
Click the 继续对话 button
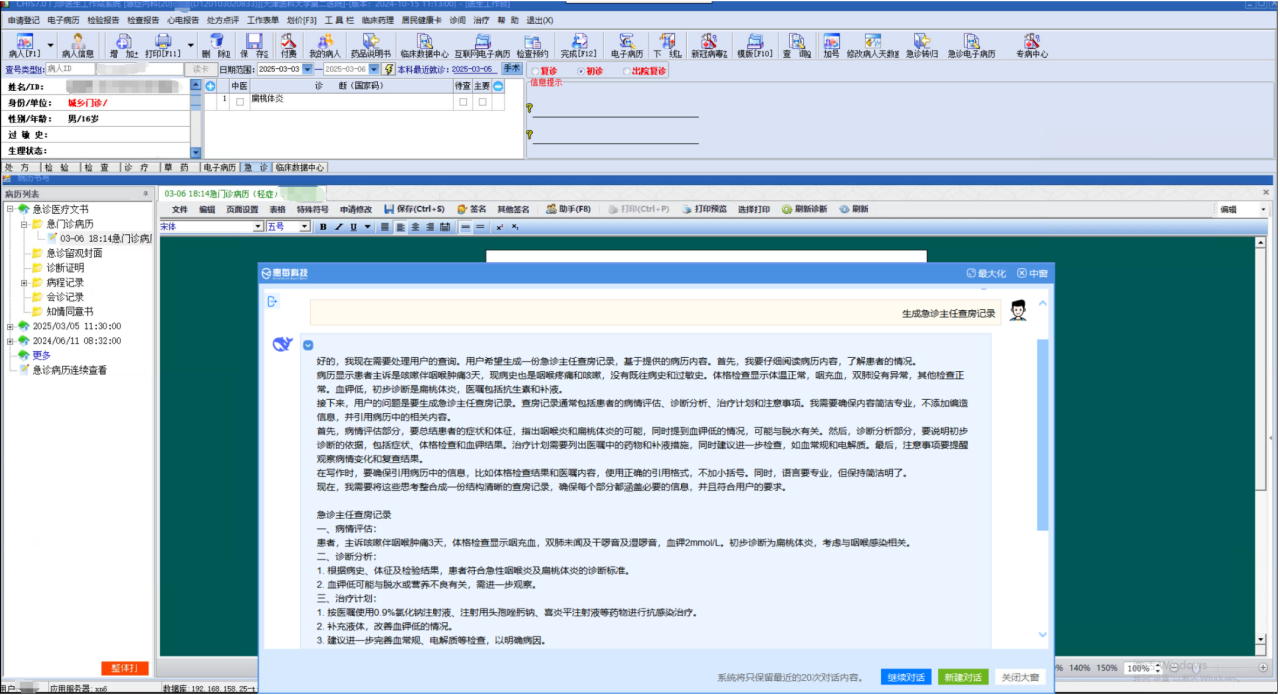click(x=905, y=677)
